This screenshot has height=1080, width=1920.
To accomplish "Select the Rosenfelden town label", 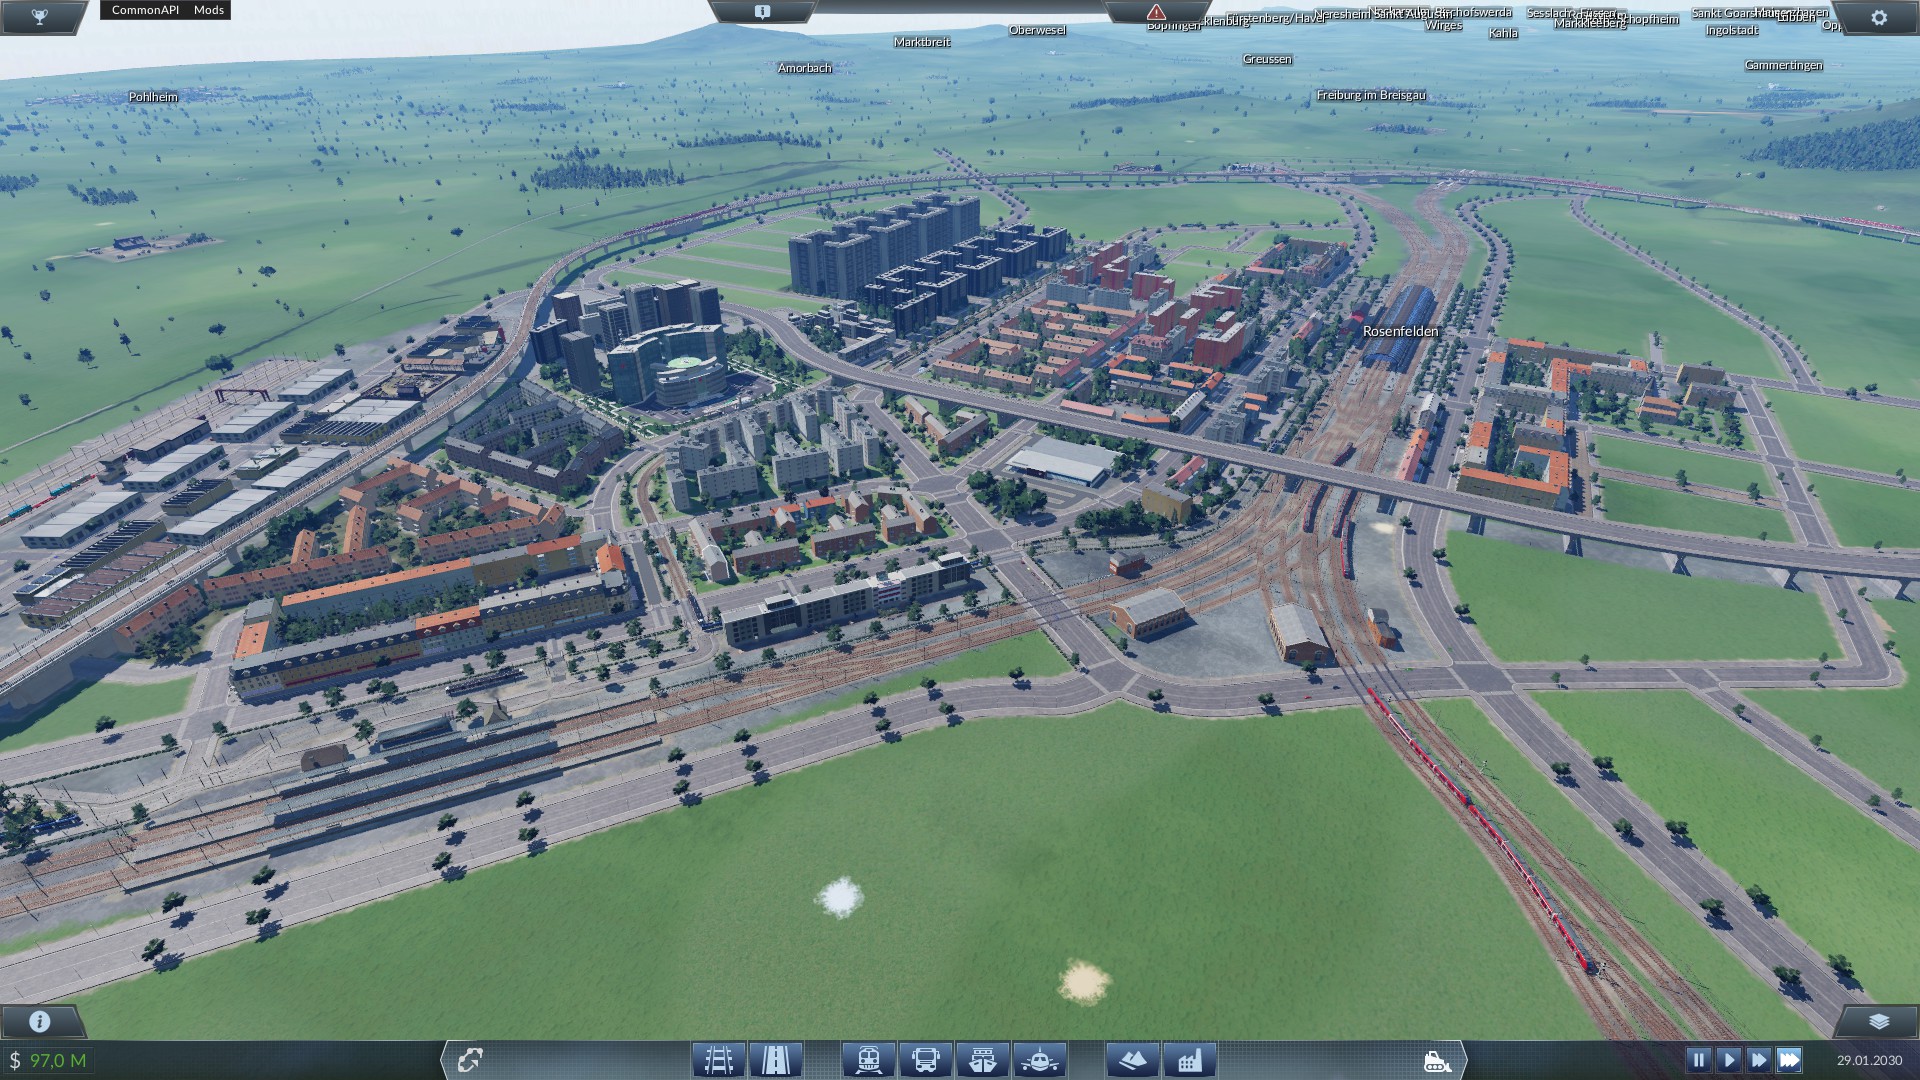I will coord(1400,331).
